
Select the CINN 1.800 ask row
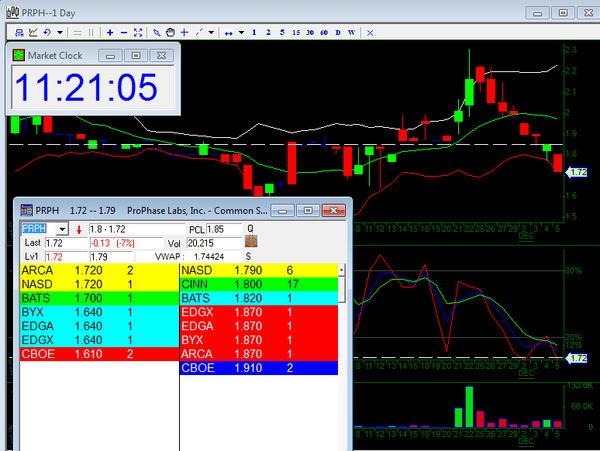tap(259, 284)
